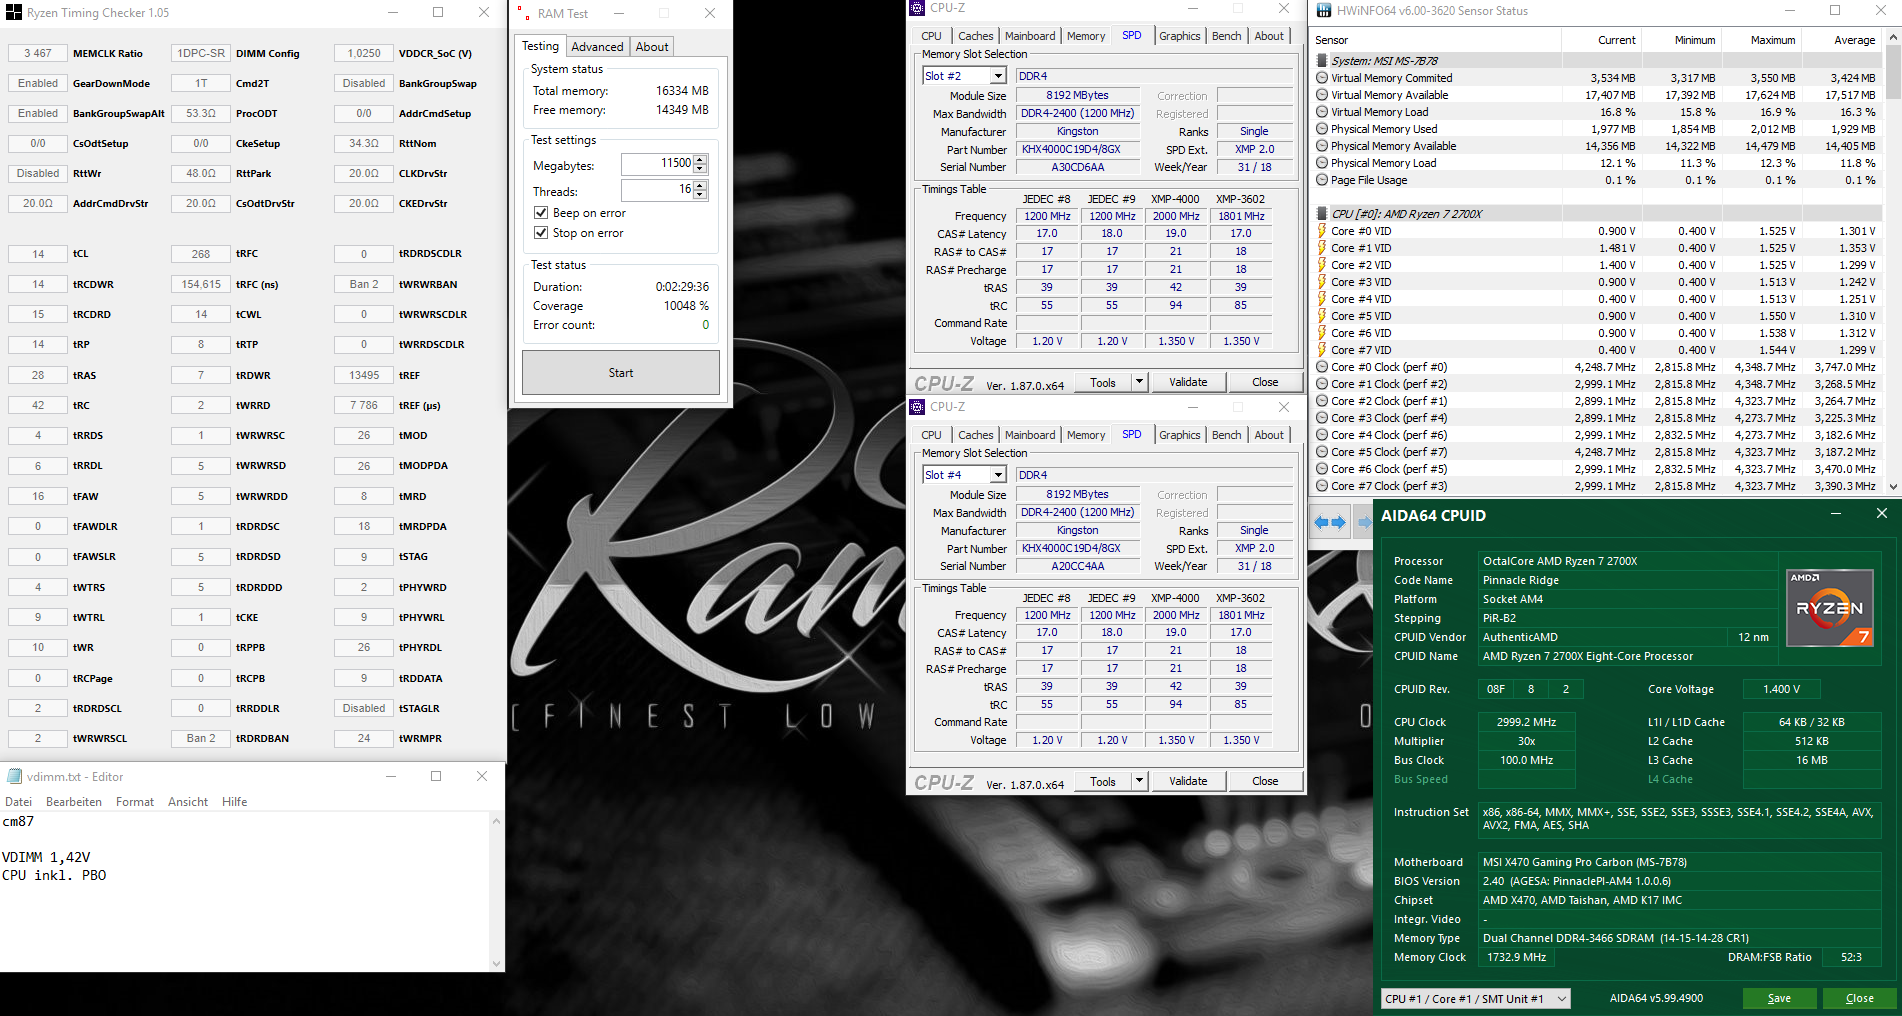Click Validate in the lower CPU-Z window
Viewport: 1902px width, 1016px height.
pyautogui.click(x=1188, y=781)
